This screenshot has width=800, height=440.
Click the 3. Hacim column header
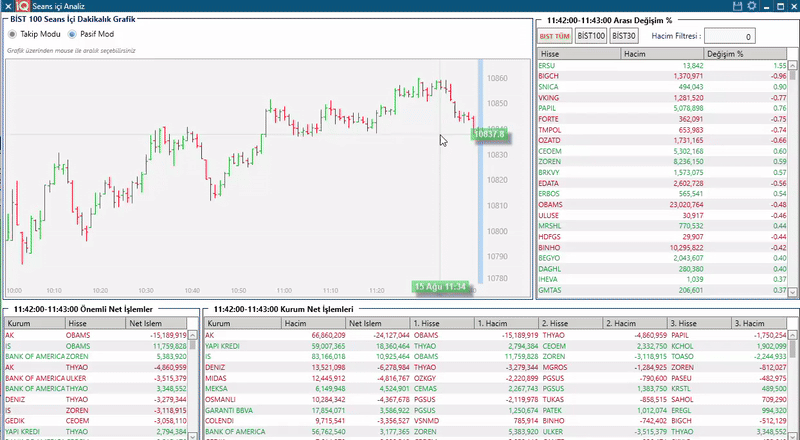point(759,323)
